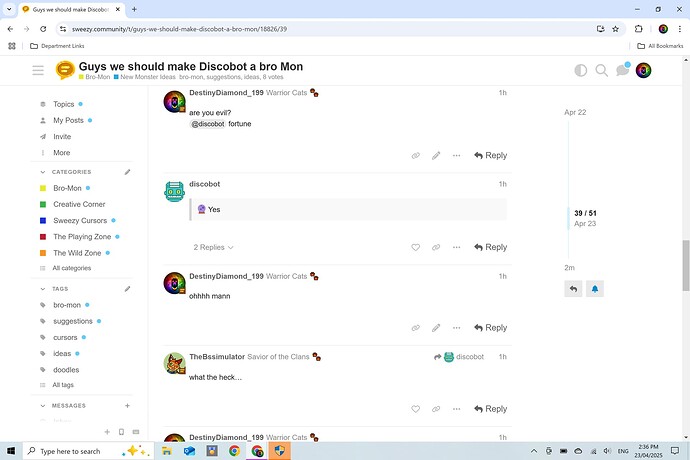Open Outlook from the taskbar
The height and width of the screenshot is (460, 690).
click(x=190, y=451)
